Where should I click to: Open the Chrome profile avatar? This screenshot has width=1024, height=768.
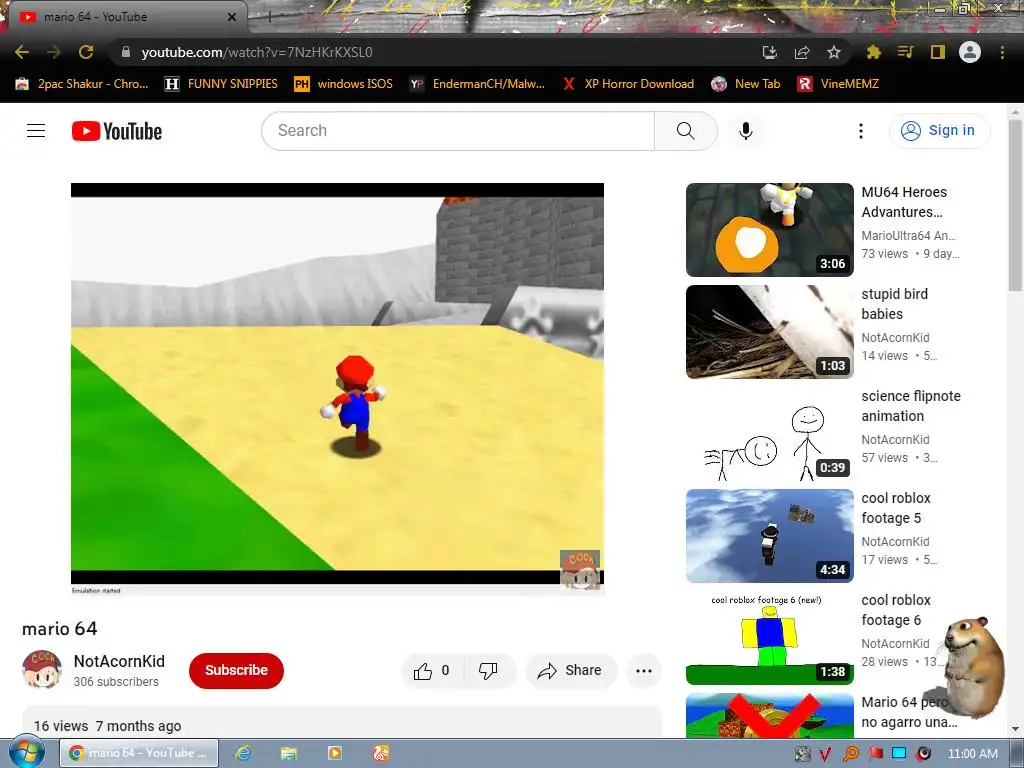pyautogui.click(x=970, y=52)
